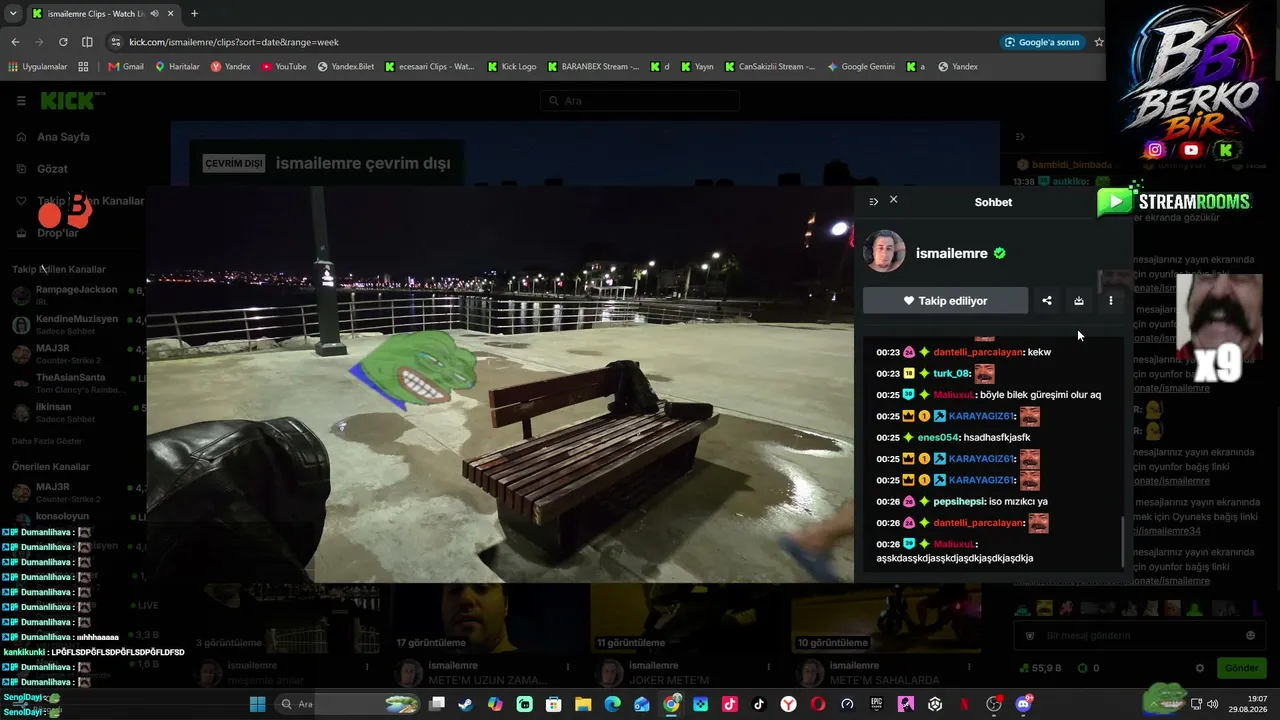
Task: Open the Windows Start menu
Action: click(257, 704)
